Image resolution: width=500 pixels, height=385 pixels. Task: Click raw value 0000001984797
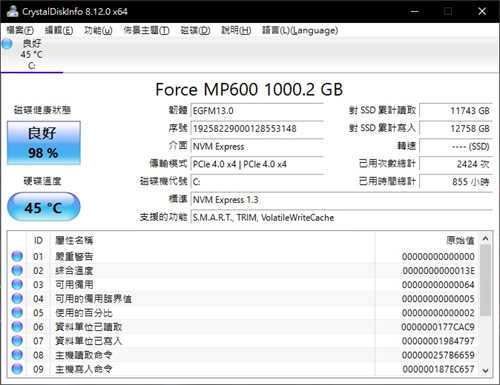pyautogui.click(x=438, y=341)
